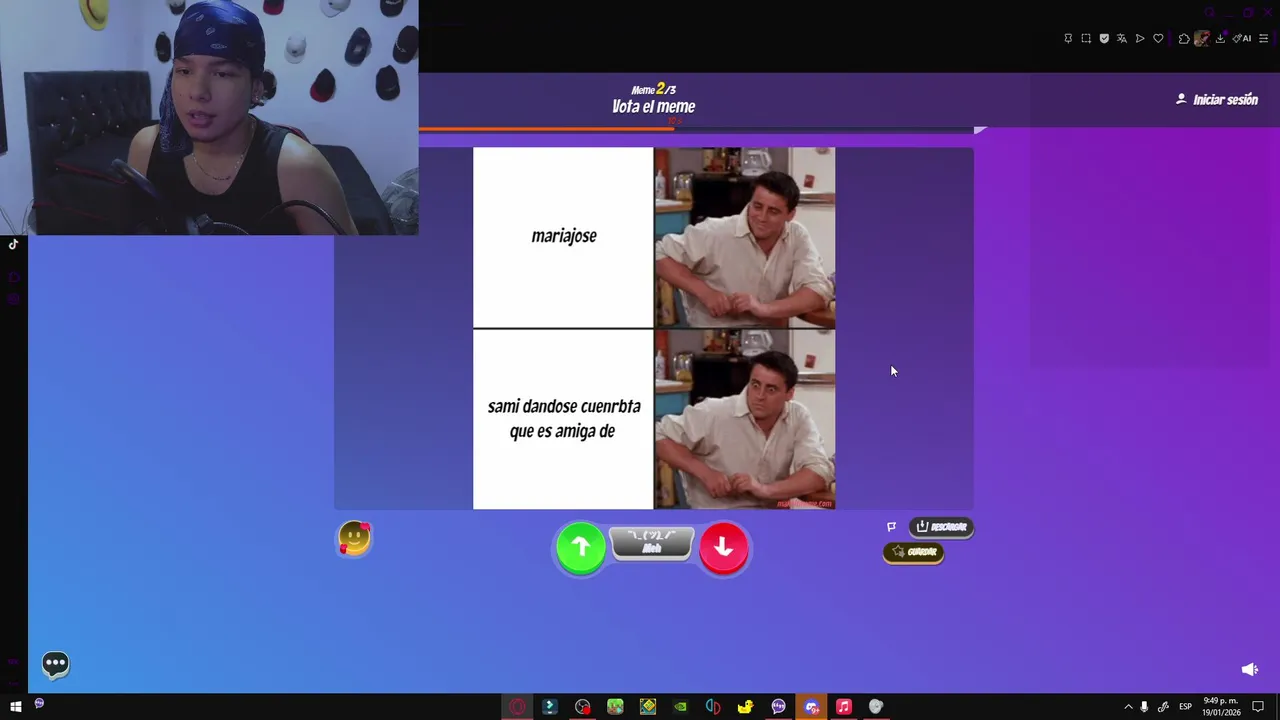Open the Discord taskbar icon
This screenshot has height=720, width=1280.
(x=811, y=706)
